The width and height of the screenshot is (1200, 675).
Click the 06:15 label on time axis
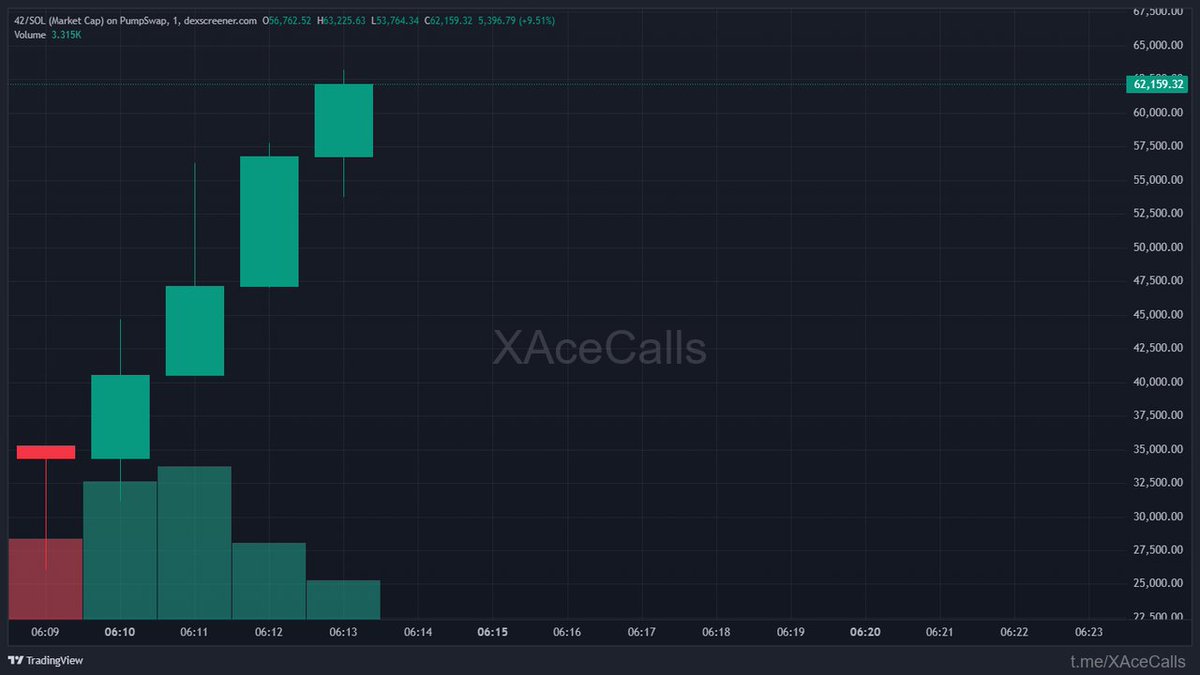[492, 632]
